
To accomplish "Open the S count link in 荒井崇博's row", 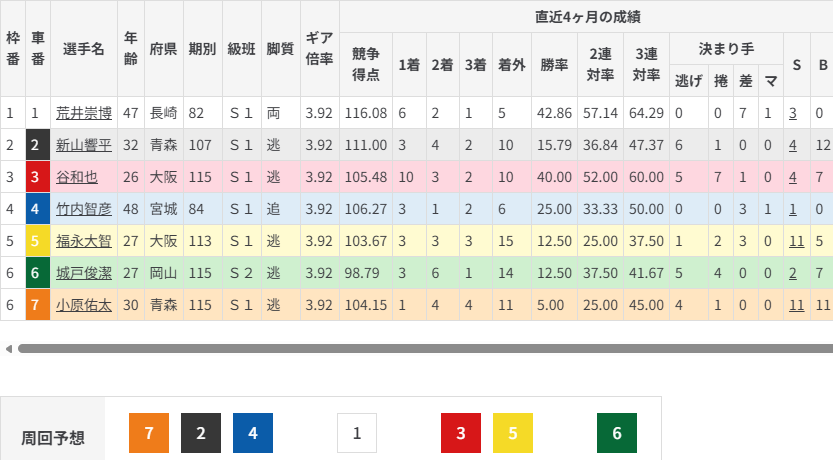I will (792, 114).
